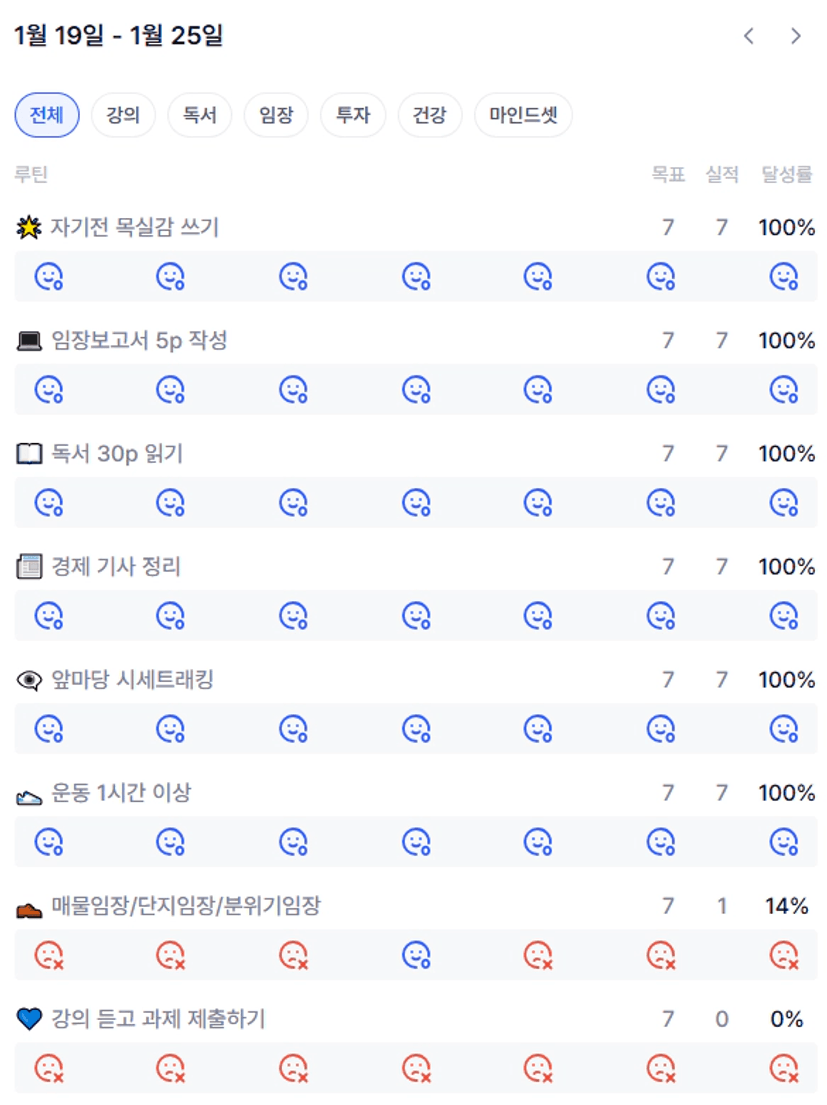
Task: Click the laptop icon beside 임장보고서 5p 작성
Action: coord(29,341)
